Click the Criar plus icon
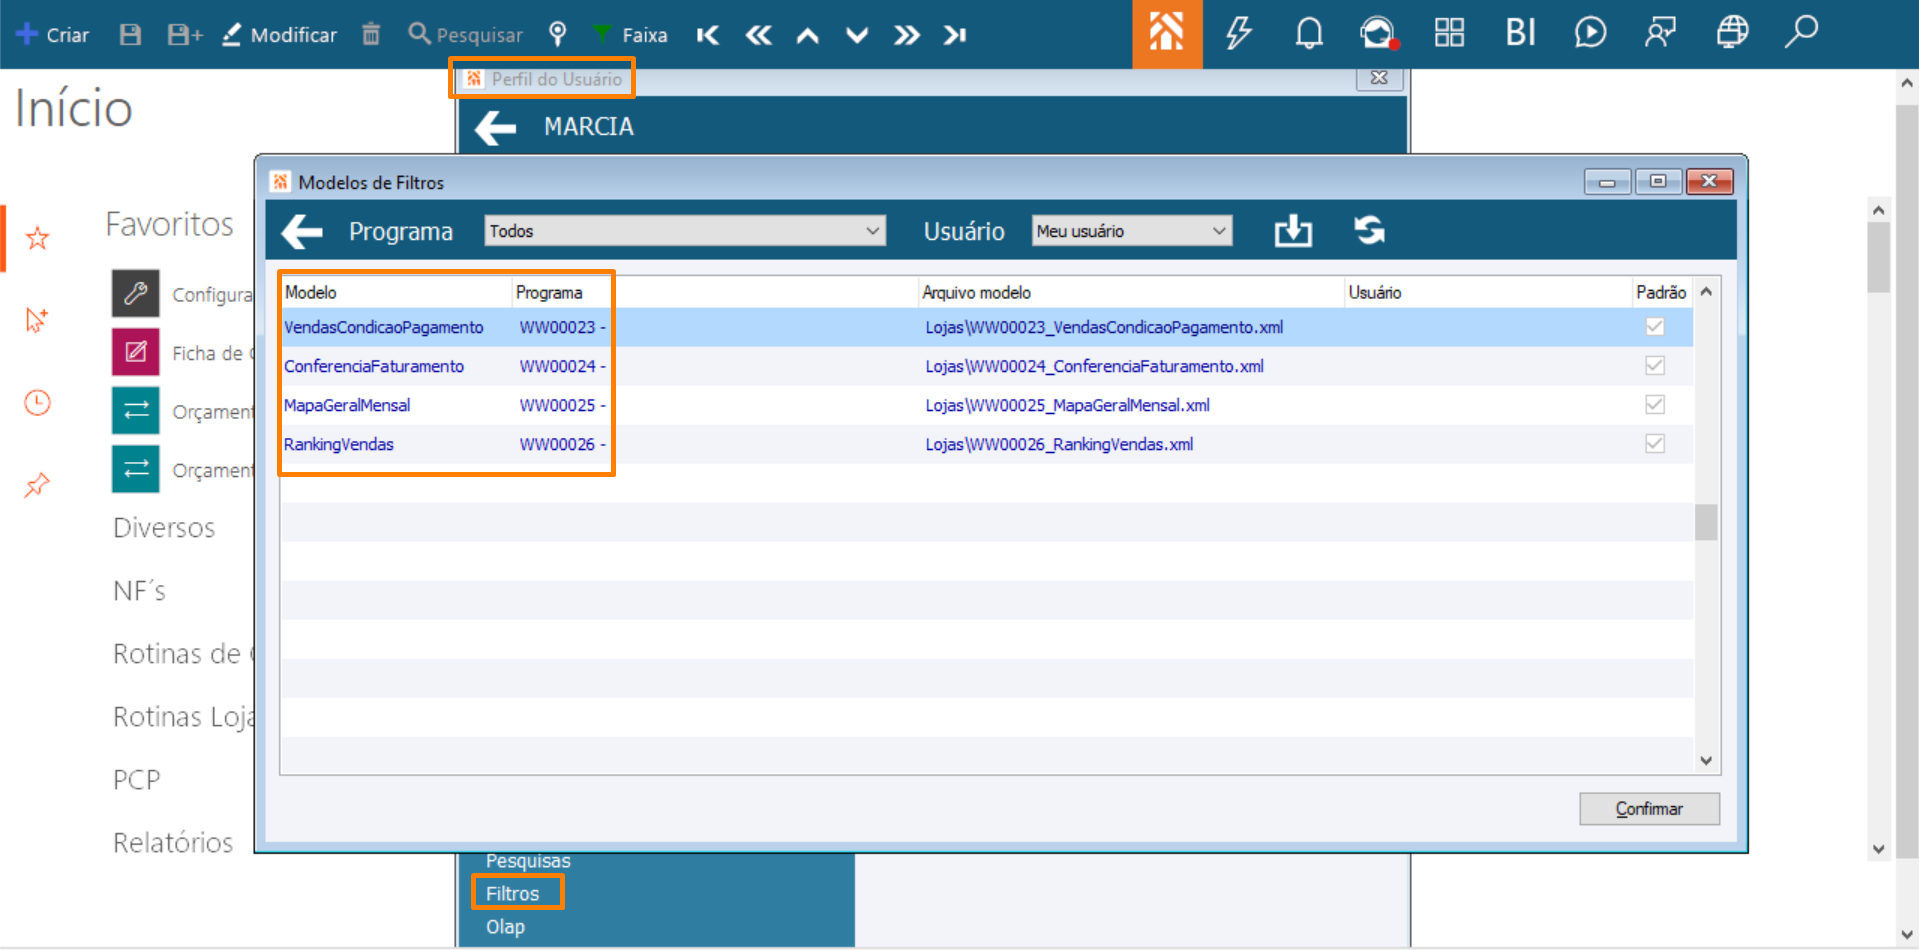The height and width of the screenshot is (950, 1919). tap(27, 34)
